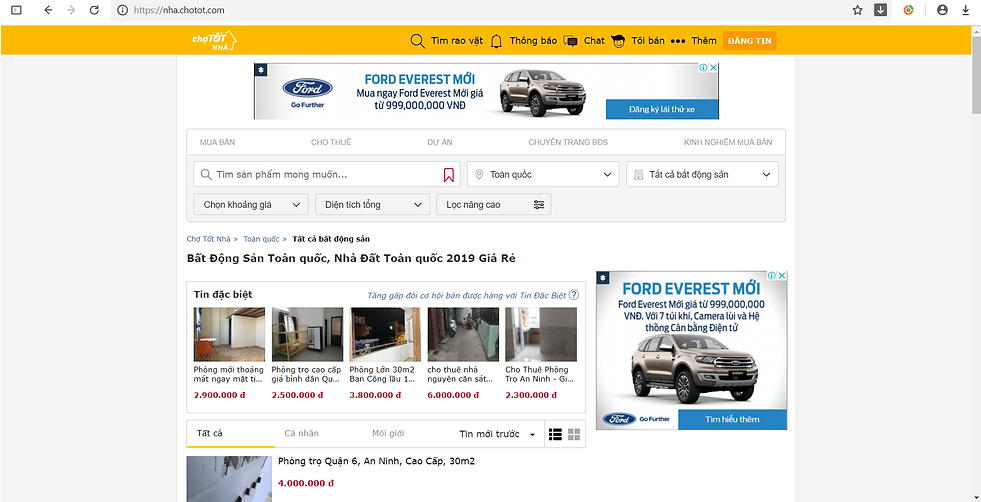Expand the Chọn khoảng giá dropdown
This screenshot has height=502, width=981.
coord(251,205)
